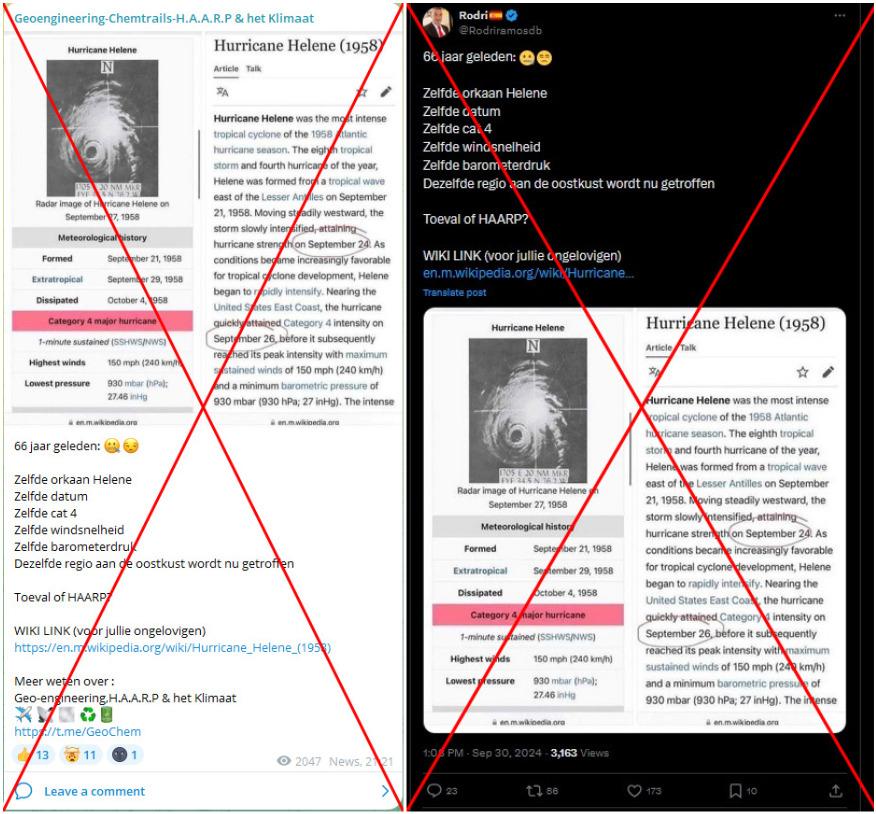This screenshot has width=876, height=814.
Task: Click the language translate icon in left Wikipedia screenshot
Action: [222, 92]
